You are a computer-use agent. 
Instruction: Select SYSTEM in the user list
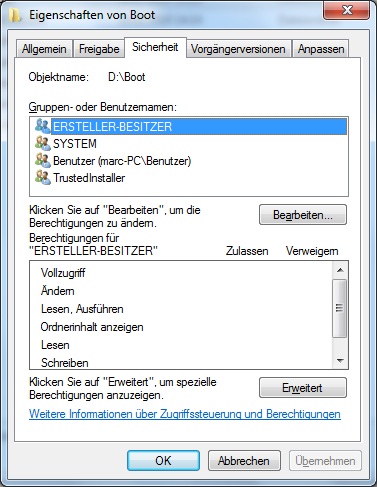coord(75,144)
